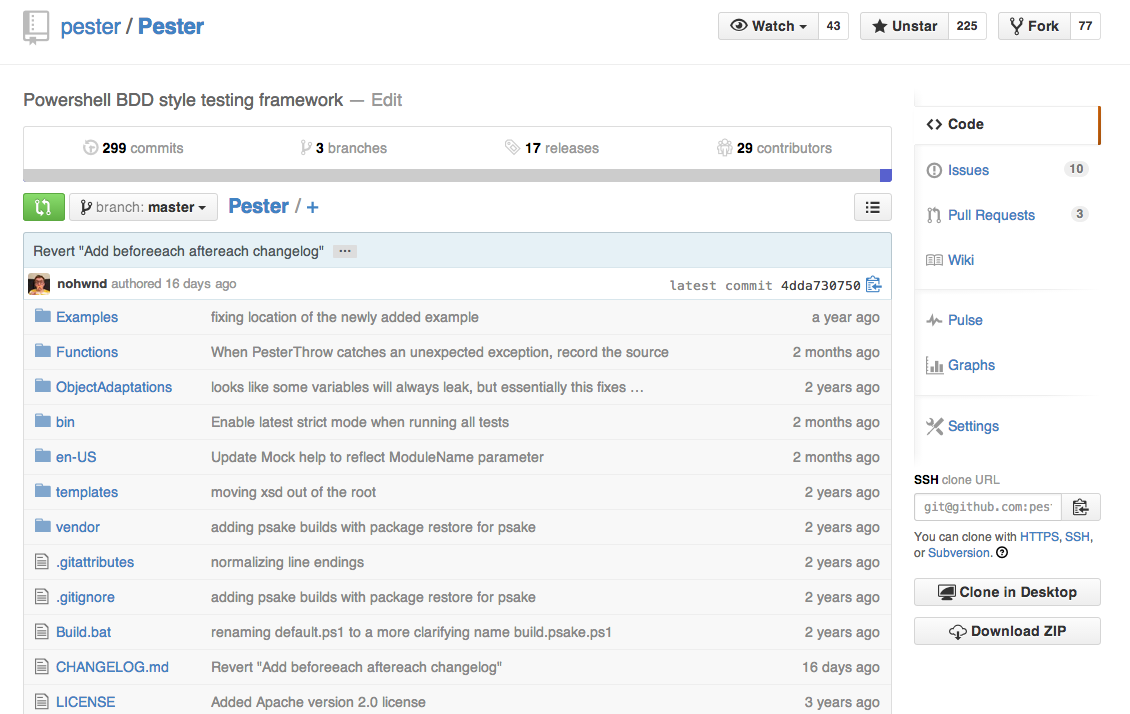
Task: Click the vendor folder icon
Action: pos(43,526)
